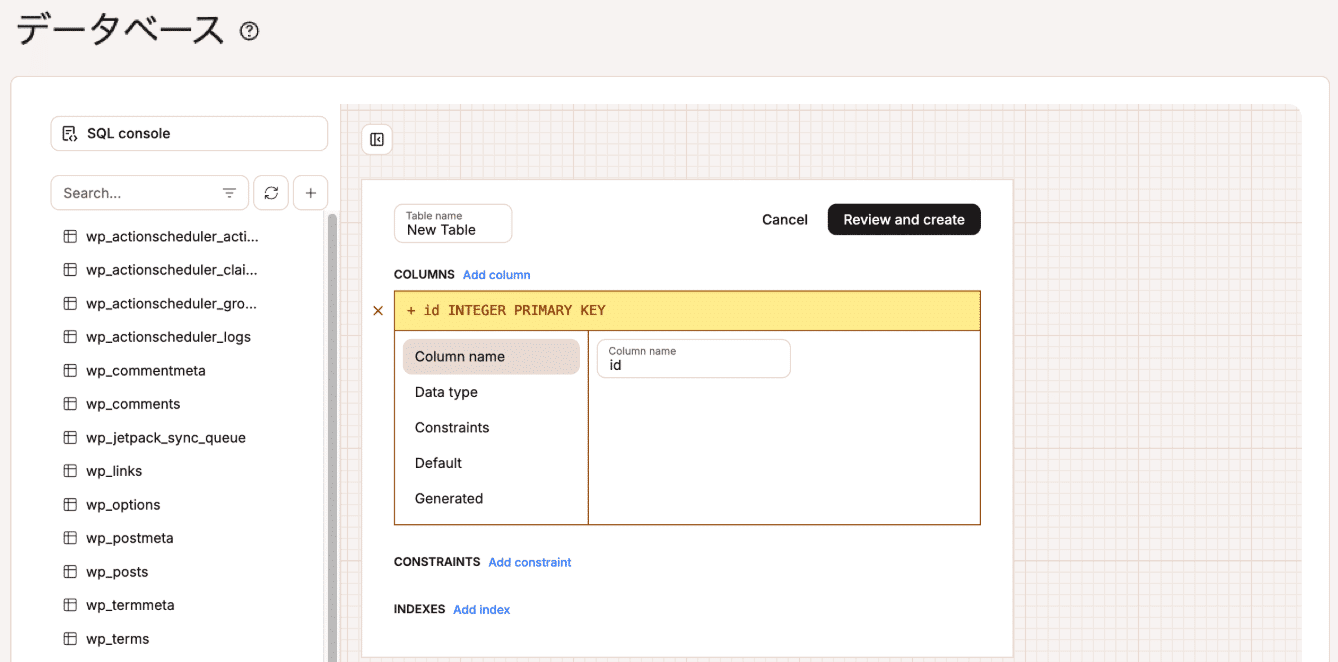This screenshot has width=1338, height=662.
Task: Click the help question mark icon
Action: (x=250, y=31)
